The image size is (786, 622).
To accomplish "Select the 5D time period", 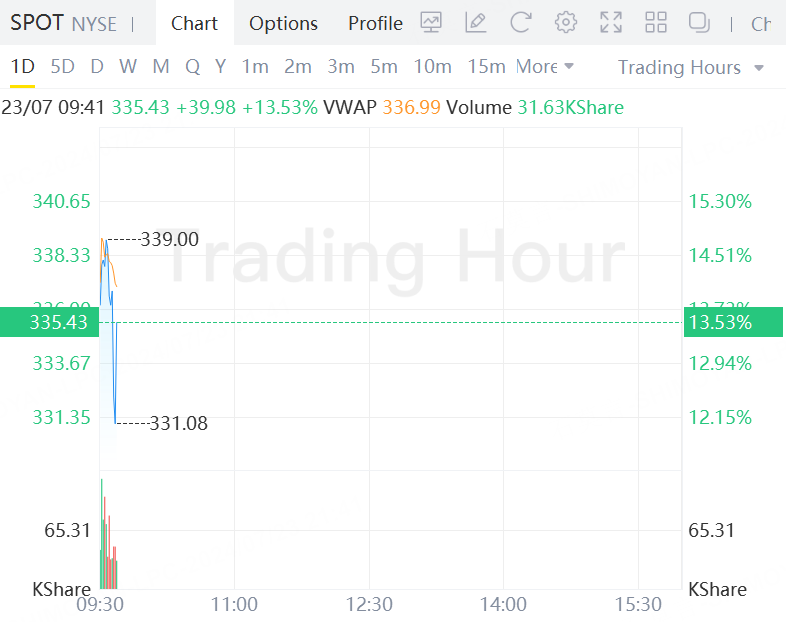I will click(x=63, y=66).
